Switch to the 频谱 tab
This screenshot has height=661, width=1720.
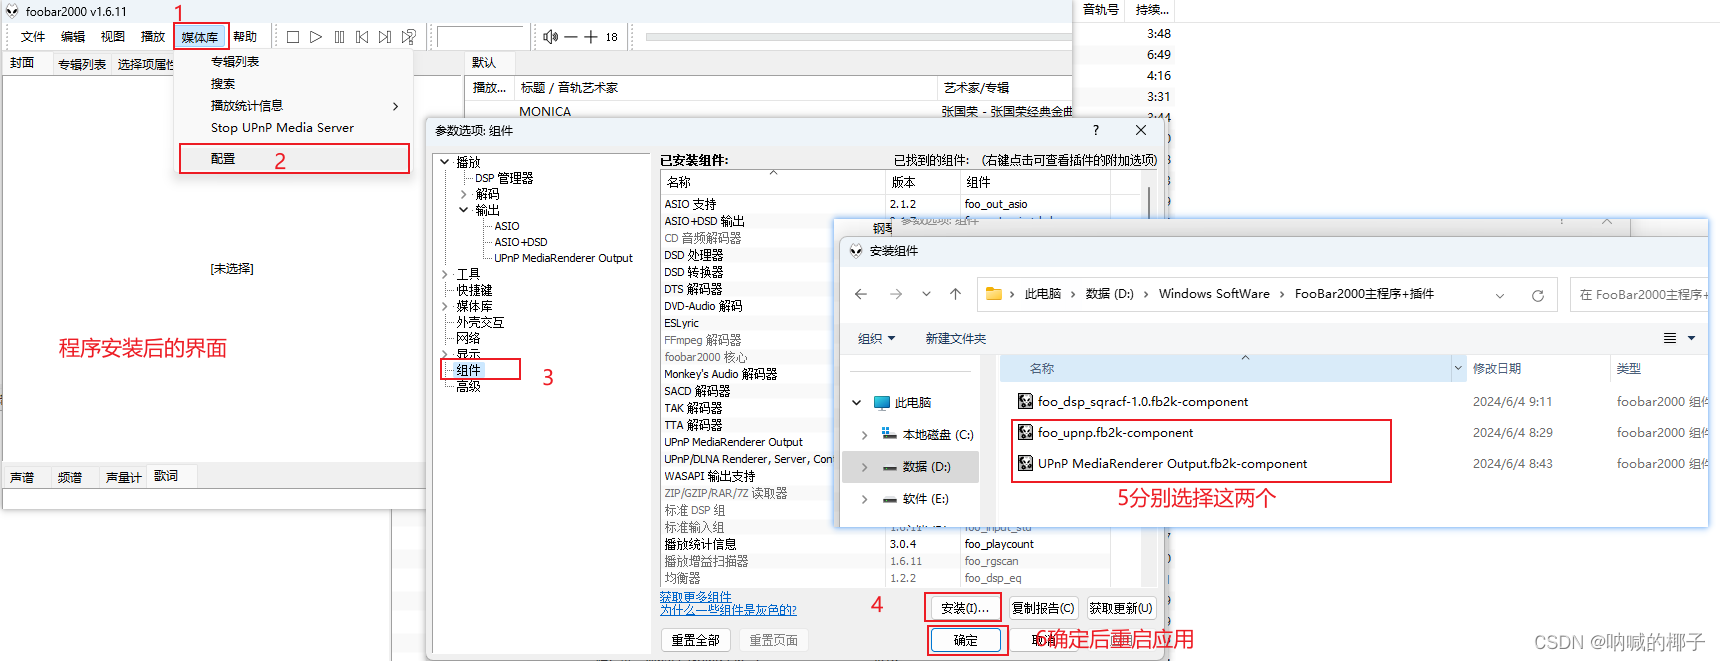pyautogui.click(x=70, y=477)
